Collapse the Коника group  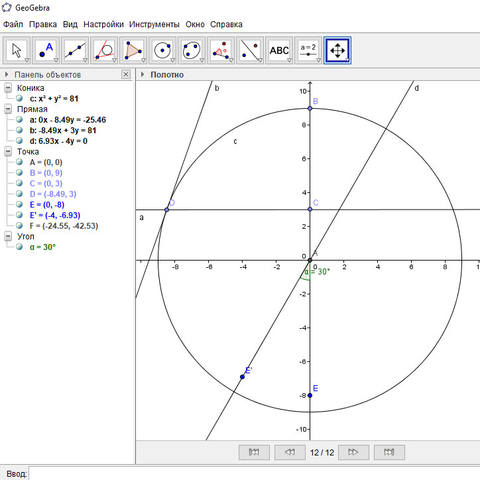click(x=8, y=88)
